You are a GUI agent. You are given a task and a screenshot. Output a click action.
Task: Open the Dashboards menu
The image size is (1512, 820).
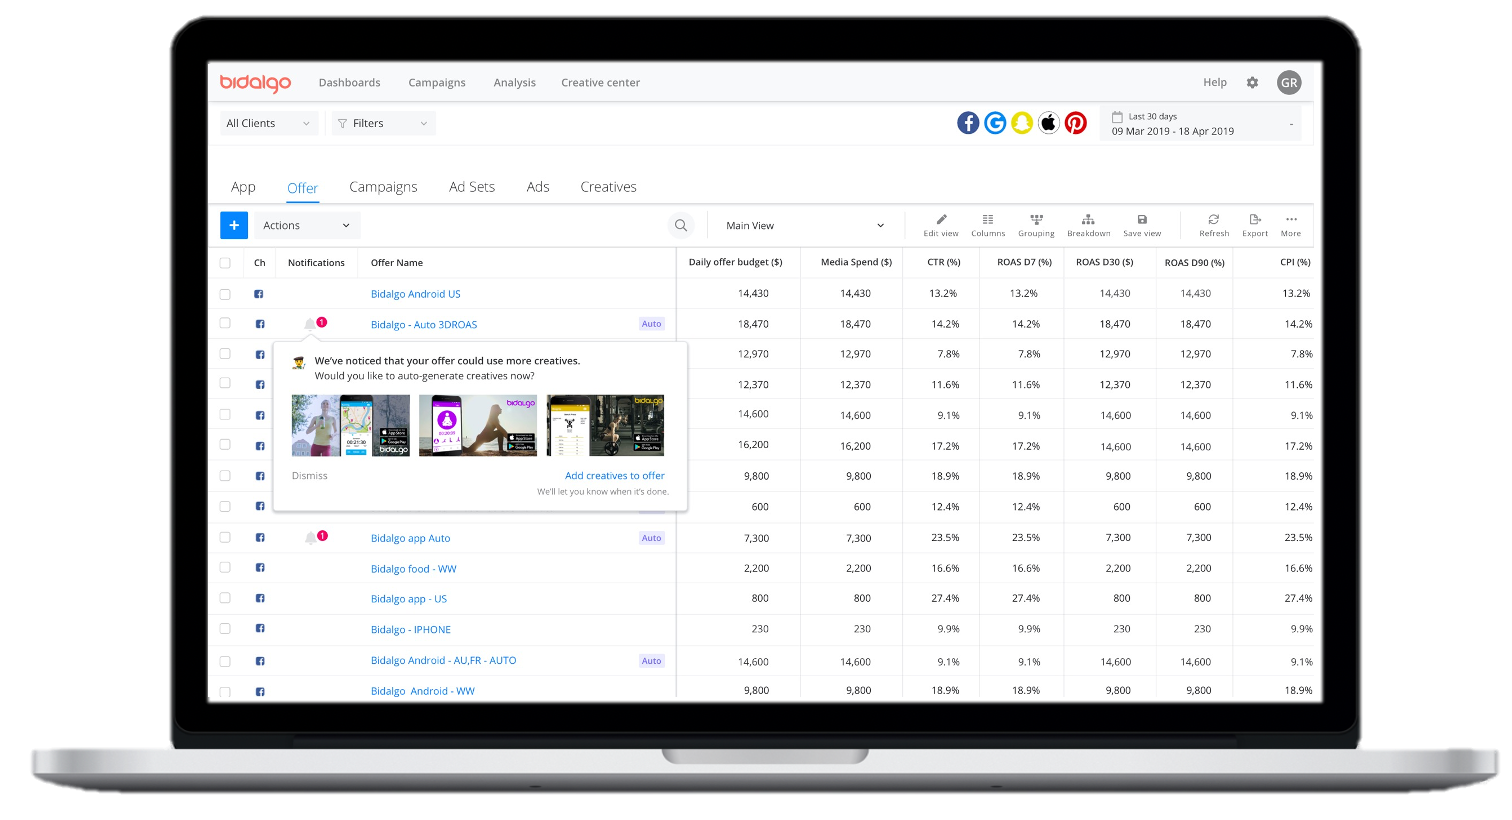(x=350, y=83)
